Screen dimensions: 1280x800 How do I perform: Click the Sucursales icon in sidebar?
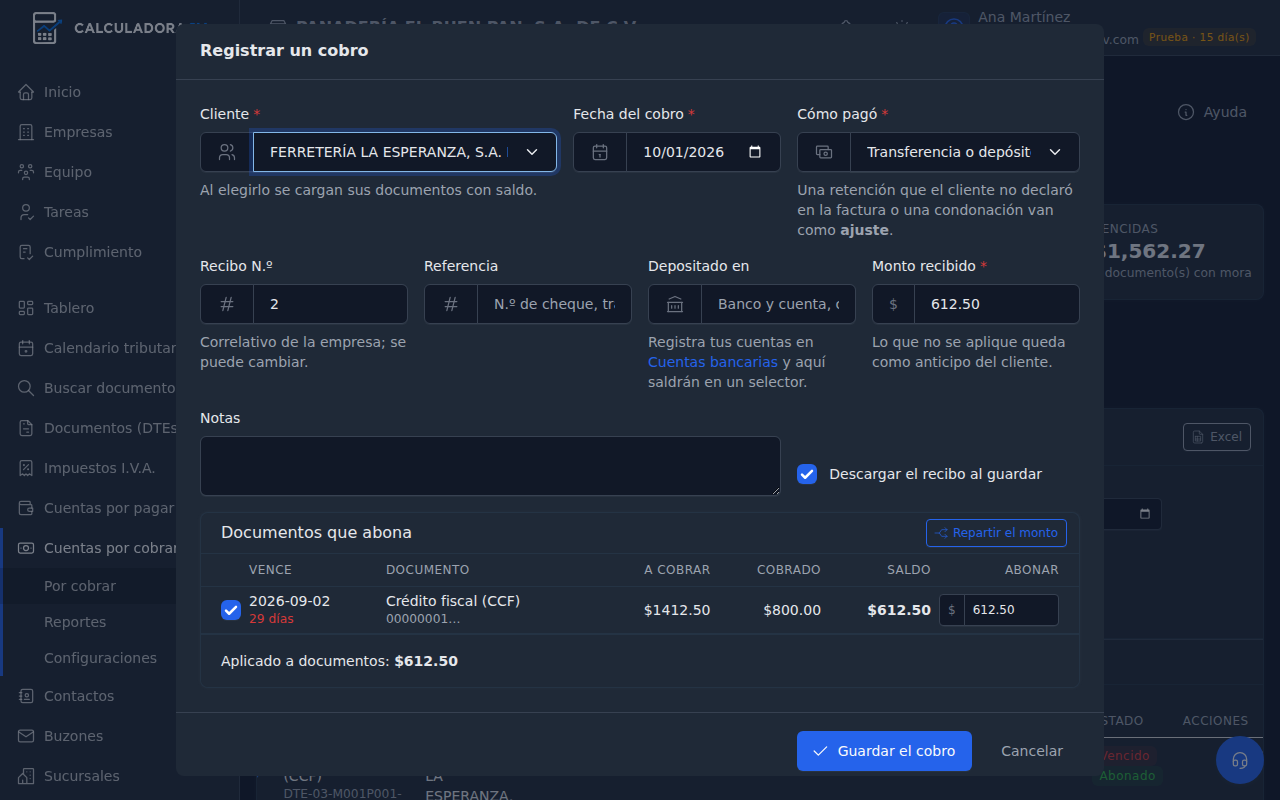(26, 776)
